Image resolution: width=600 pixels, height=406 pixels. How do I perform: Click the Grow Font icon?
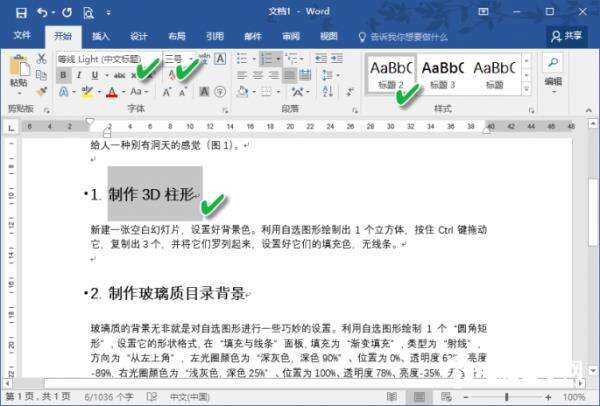tap(166, 92)
